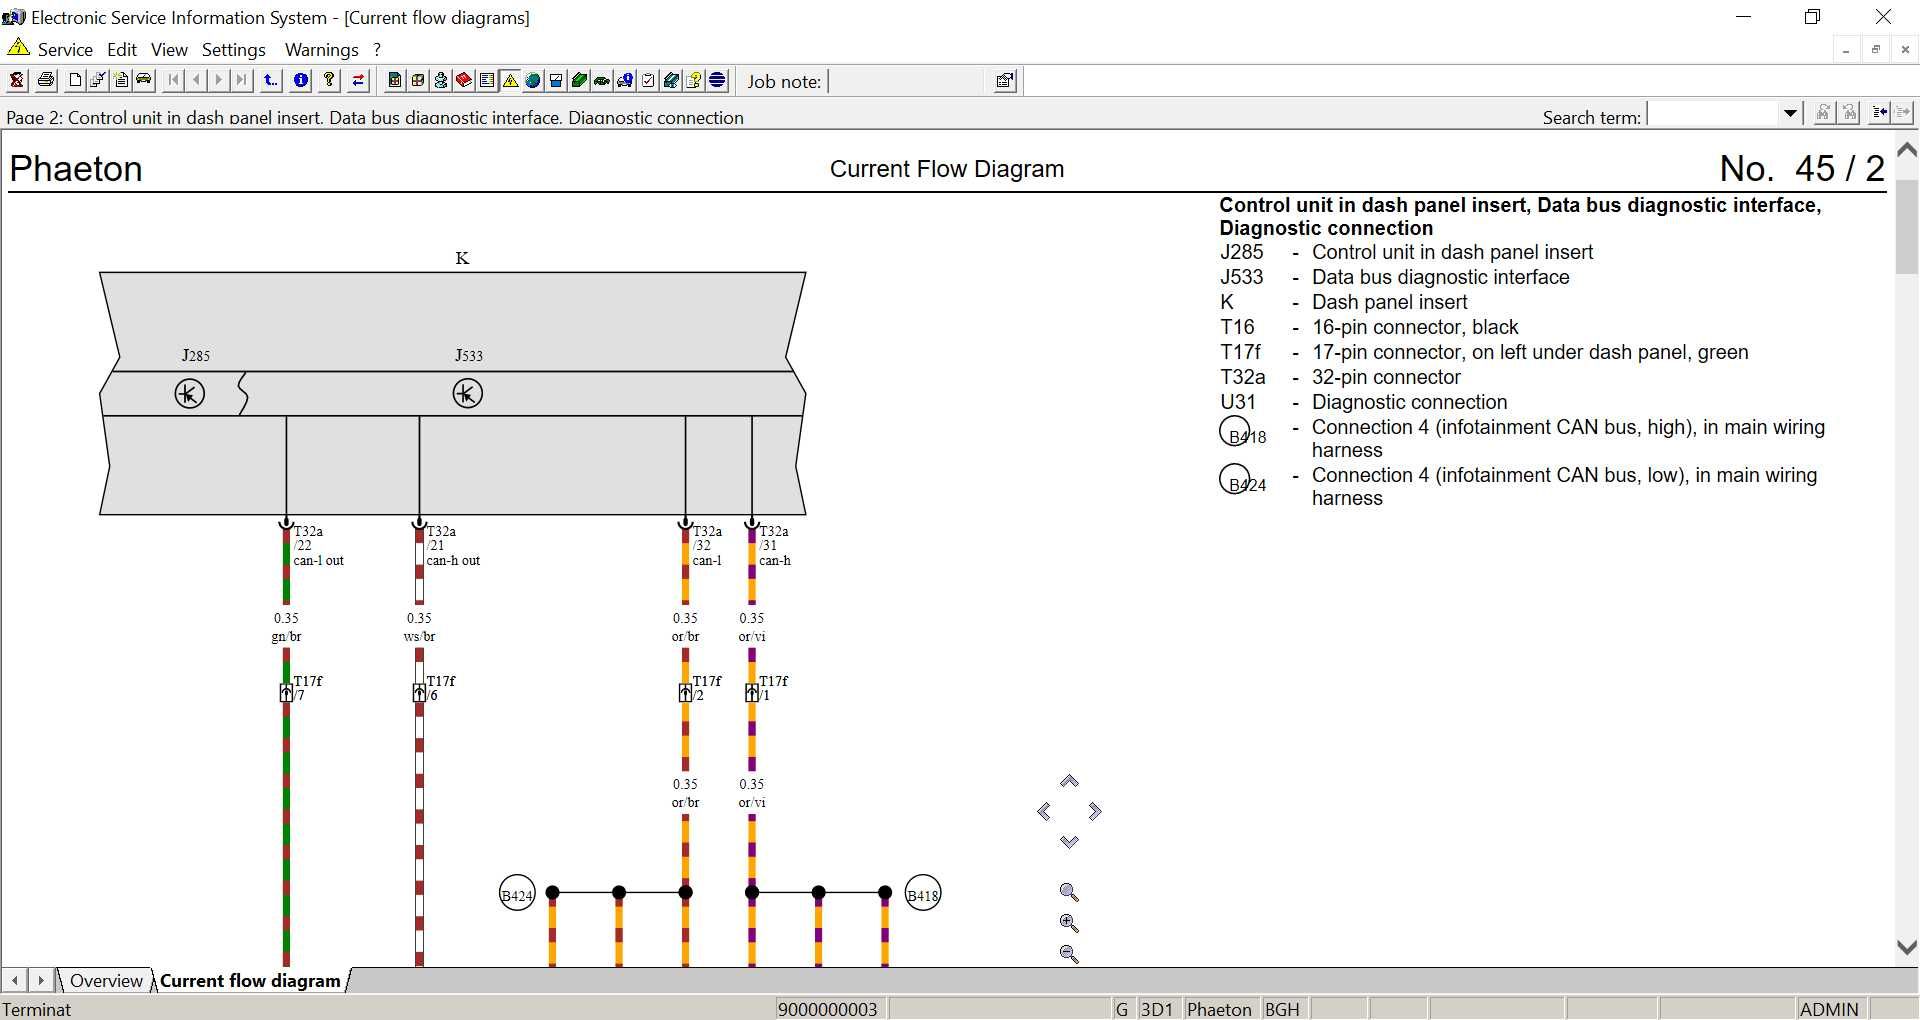Pan diagram up with navigation arrow
This screenshot has width=1920, height=1020.
tap(1069, 781)
